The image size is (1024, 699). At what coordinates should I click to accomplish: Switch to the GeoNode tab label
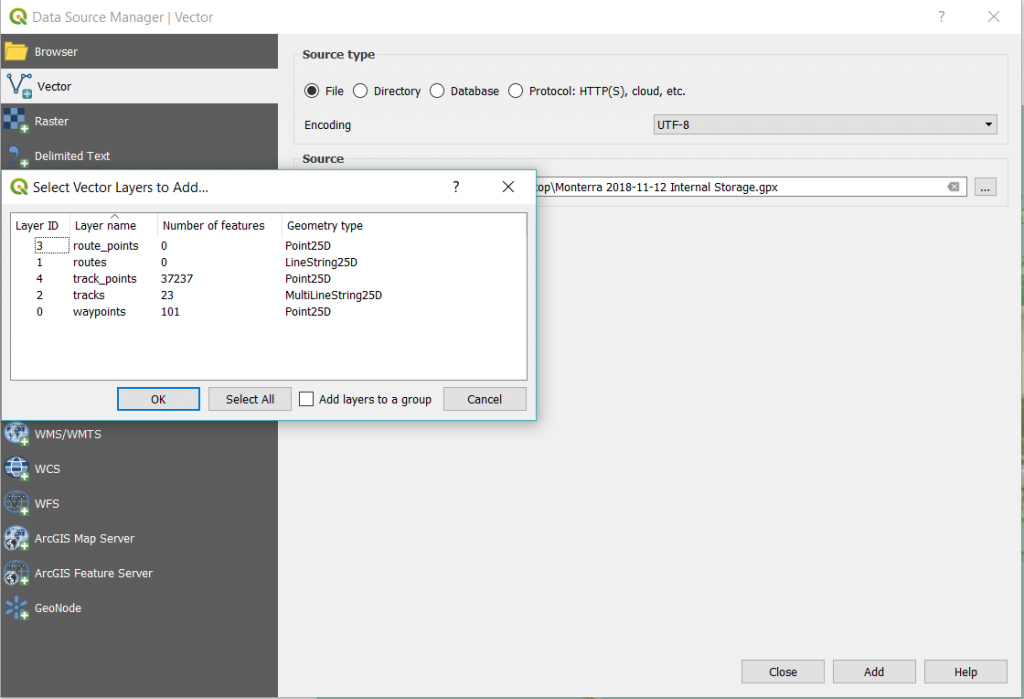pyautogui.click(x=58, y=608)
